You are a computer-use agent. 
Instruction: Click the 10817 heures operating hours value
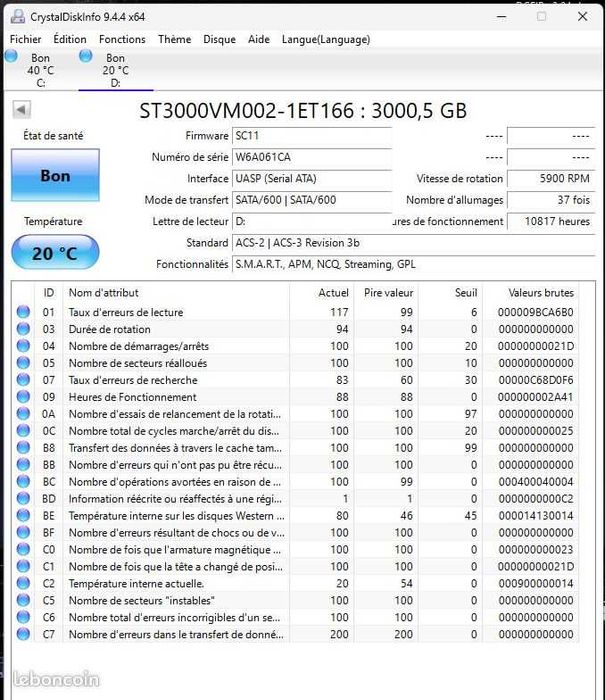[x=551, y=221]
